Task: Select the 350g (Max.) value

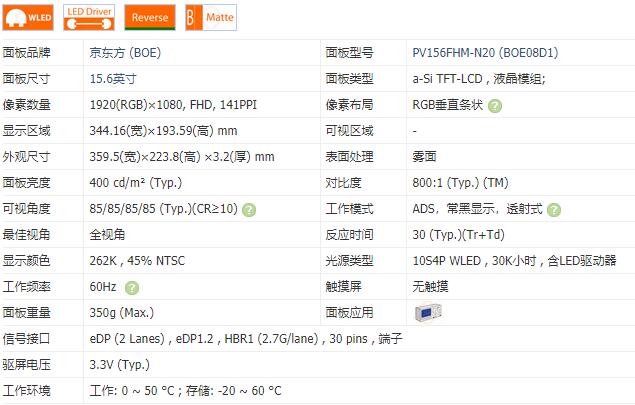Action: point(122,313)
